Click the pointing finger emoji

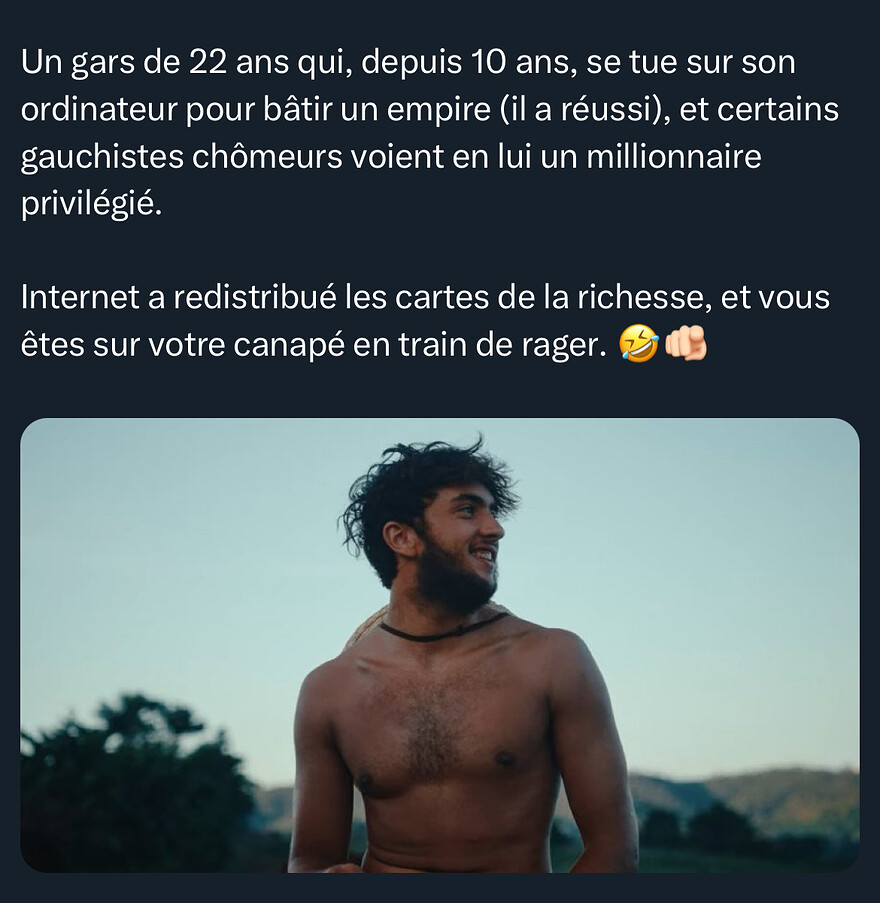tap(686, 344)
